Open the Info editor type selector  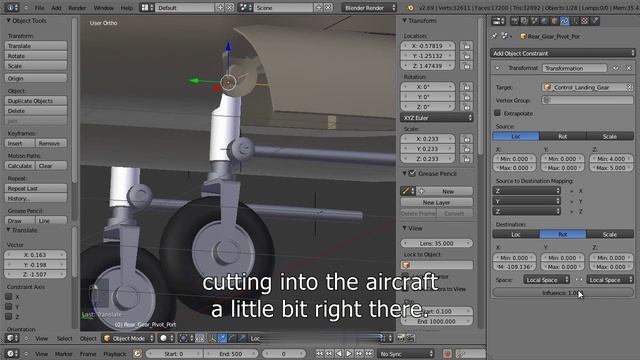pyautogui.click(x=11, y=7)
